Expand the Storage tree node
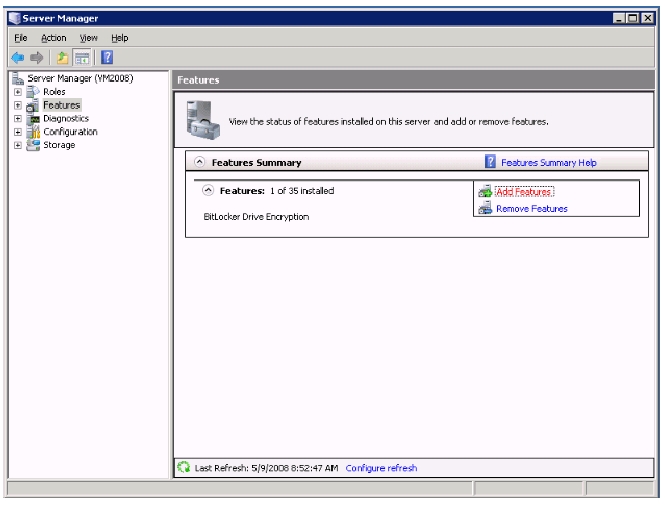 point(18,145)
